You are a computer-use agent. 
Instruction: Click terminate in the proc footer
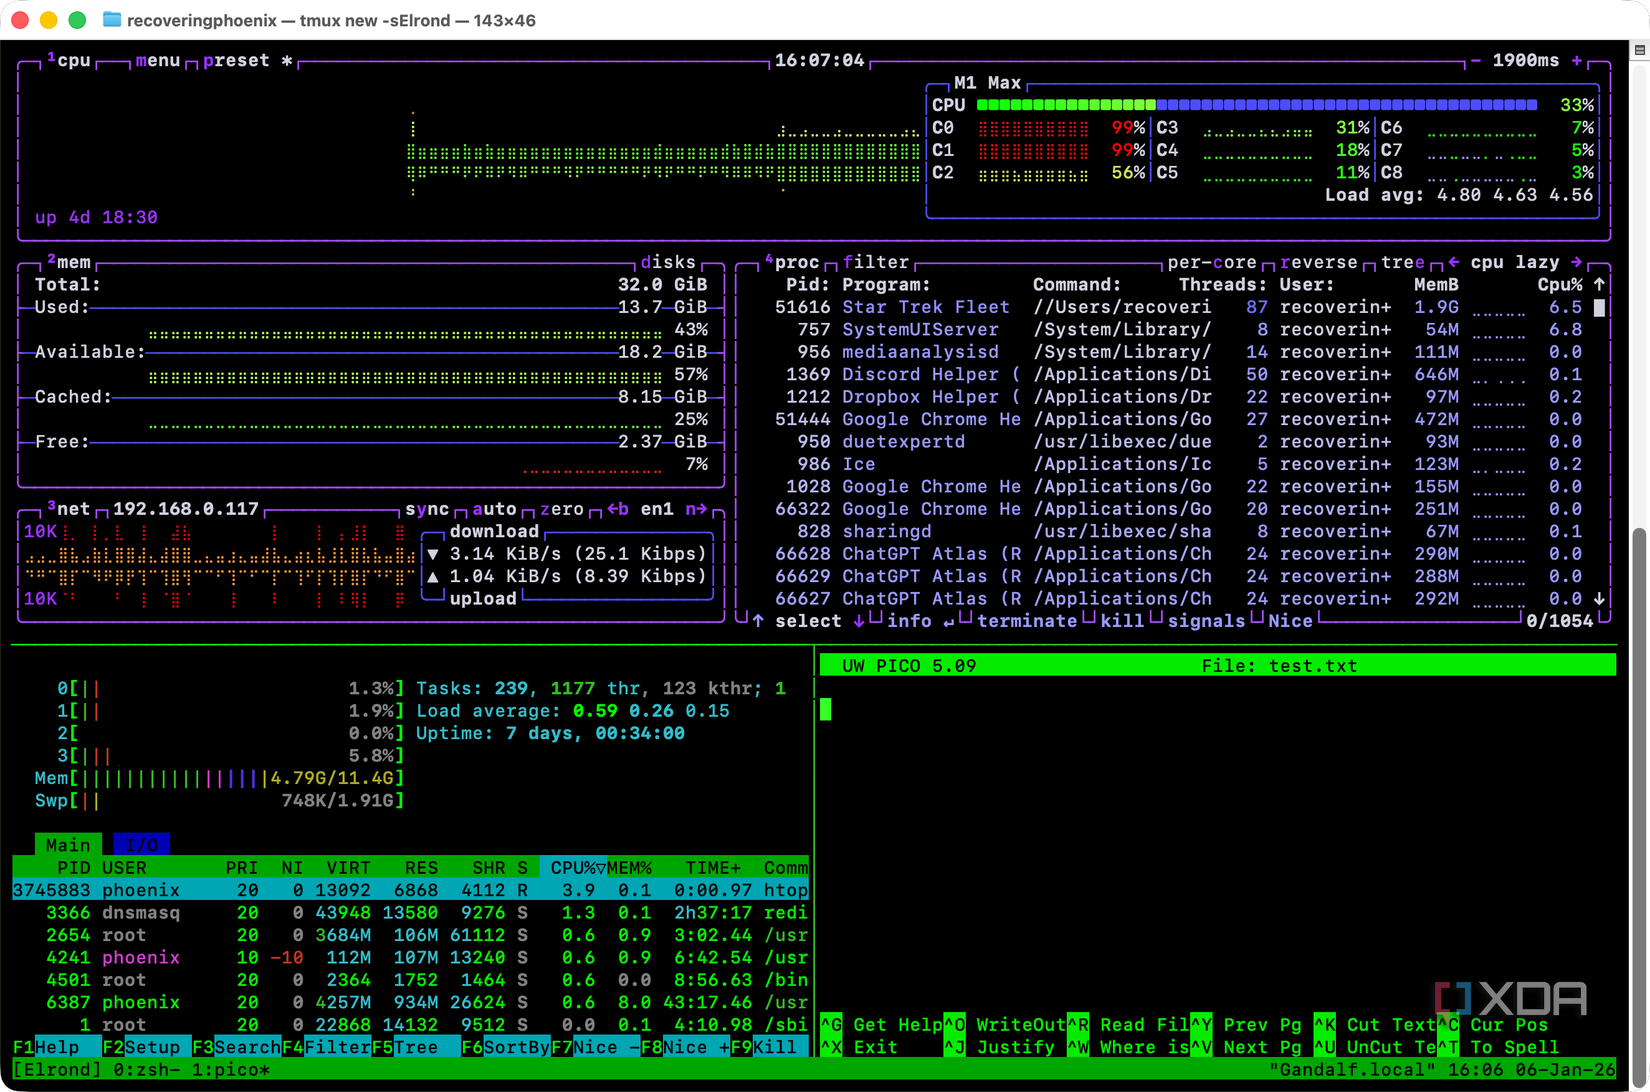click(1026, 621)
